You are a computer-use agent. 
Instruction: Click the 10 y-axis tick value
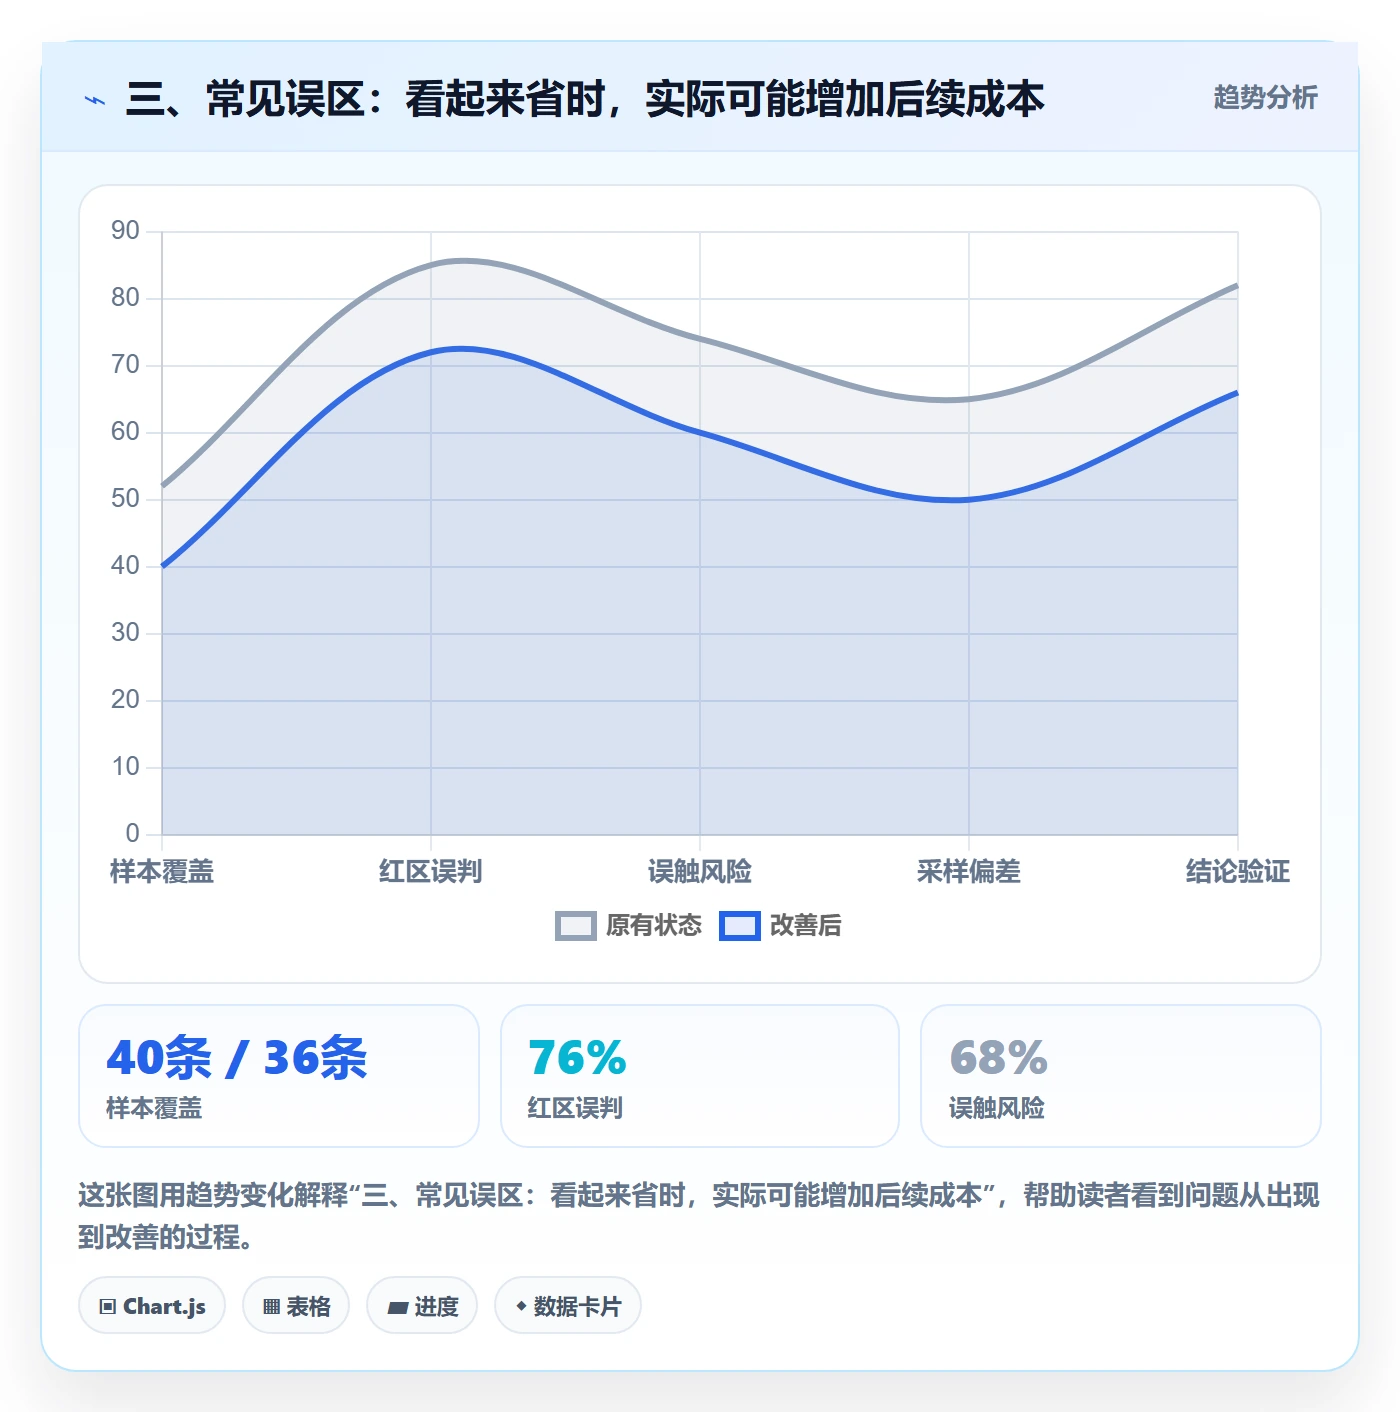tap(125, 767)
